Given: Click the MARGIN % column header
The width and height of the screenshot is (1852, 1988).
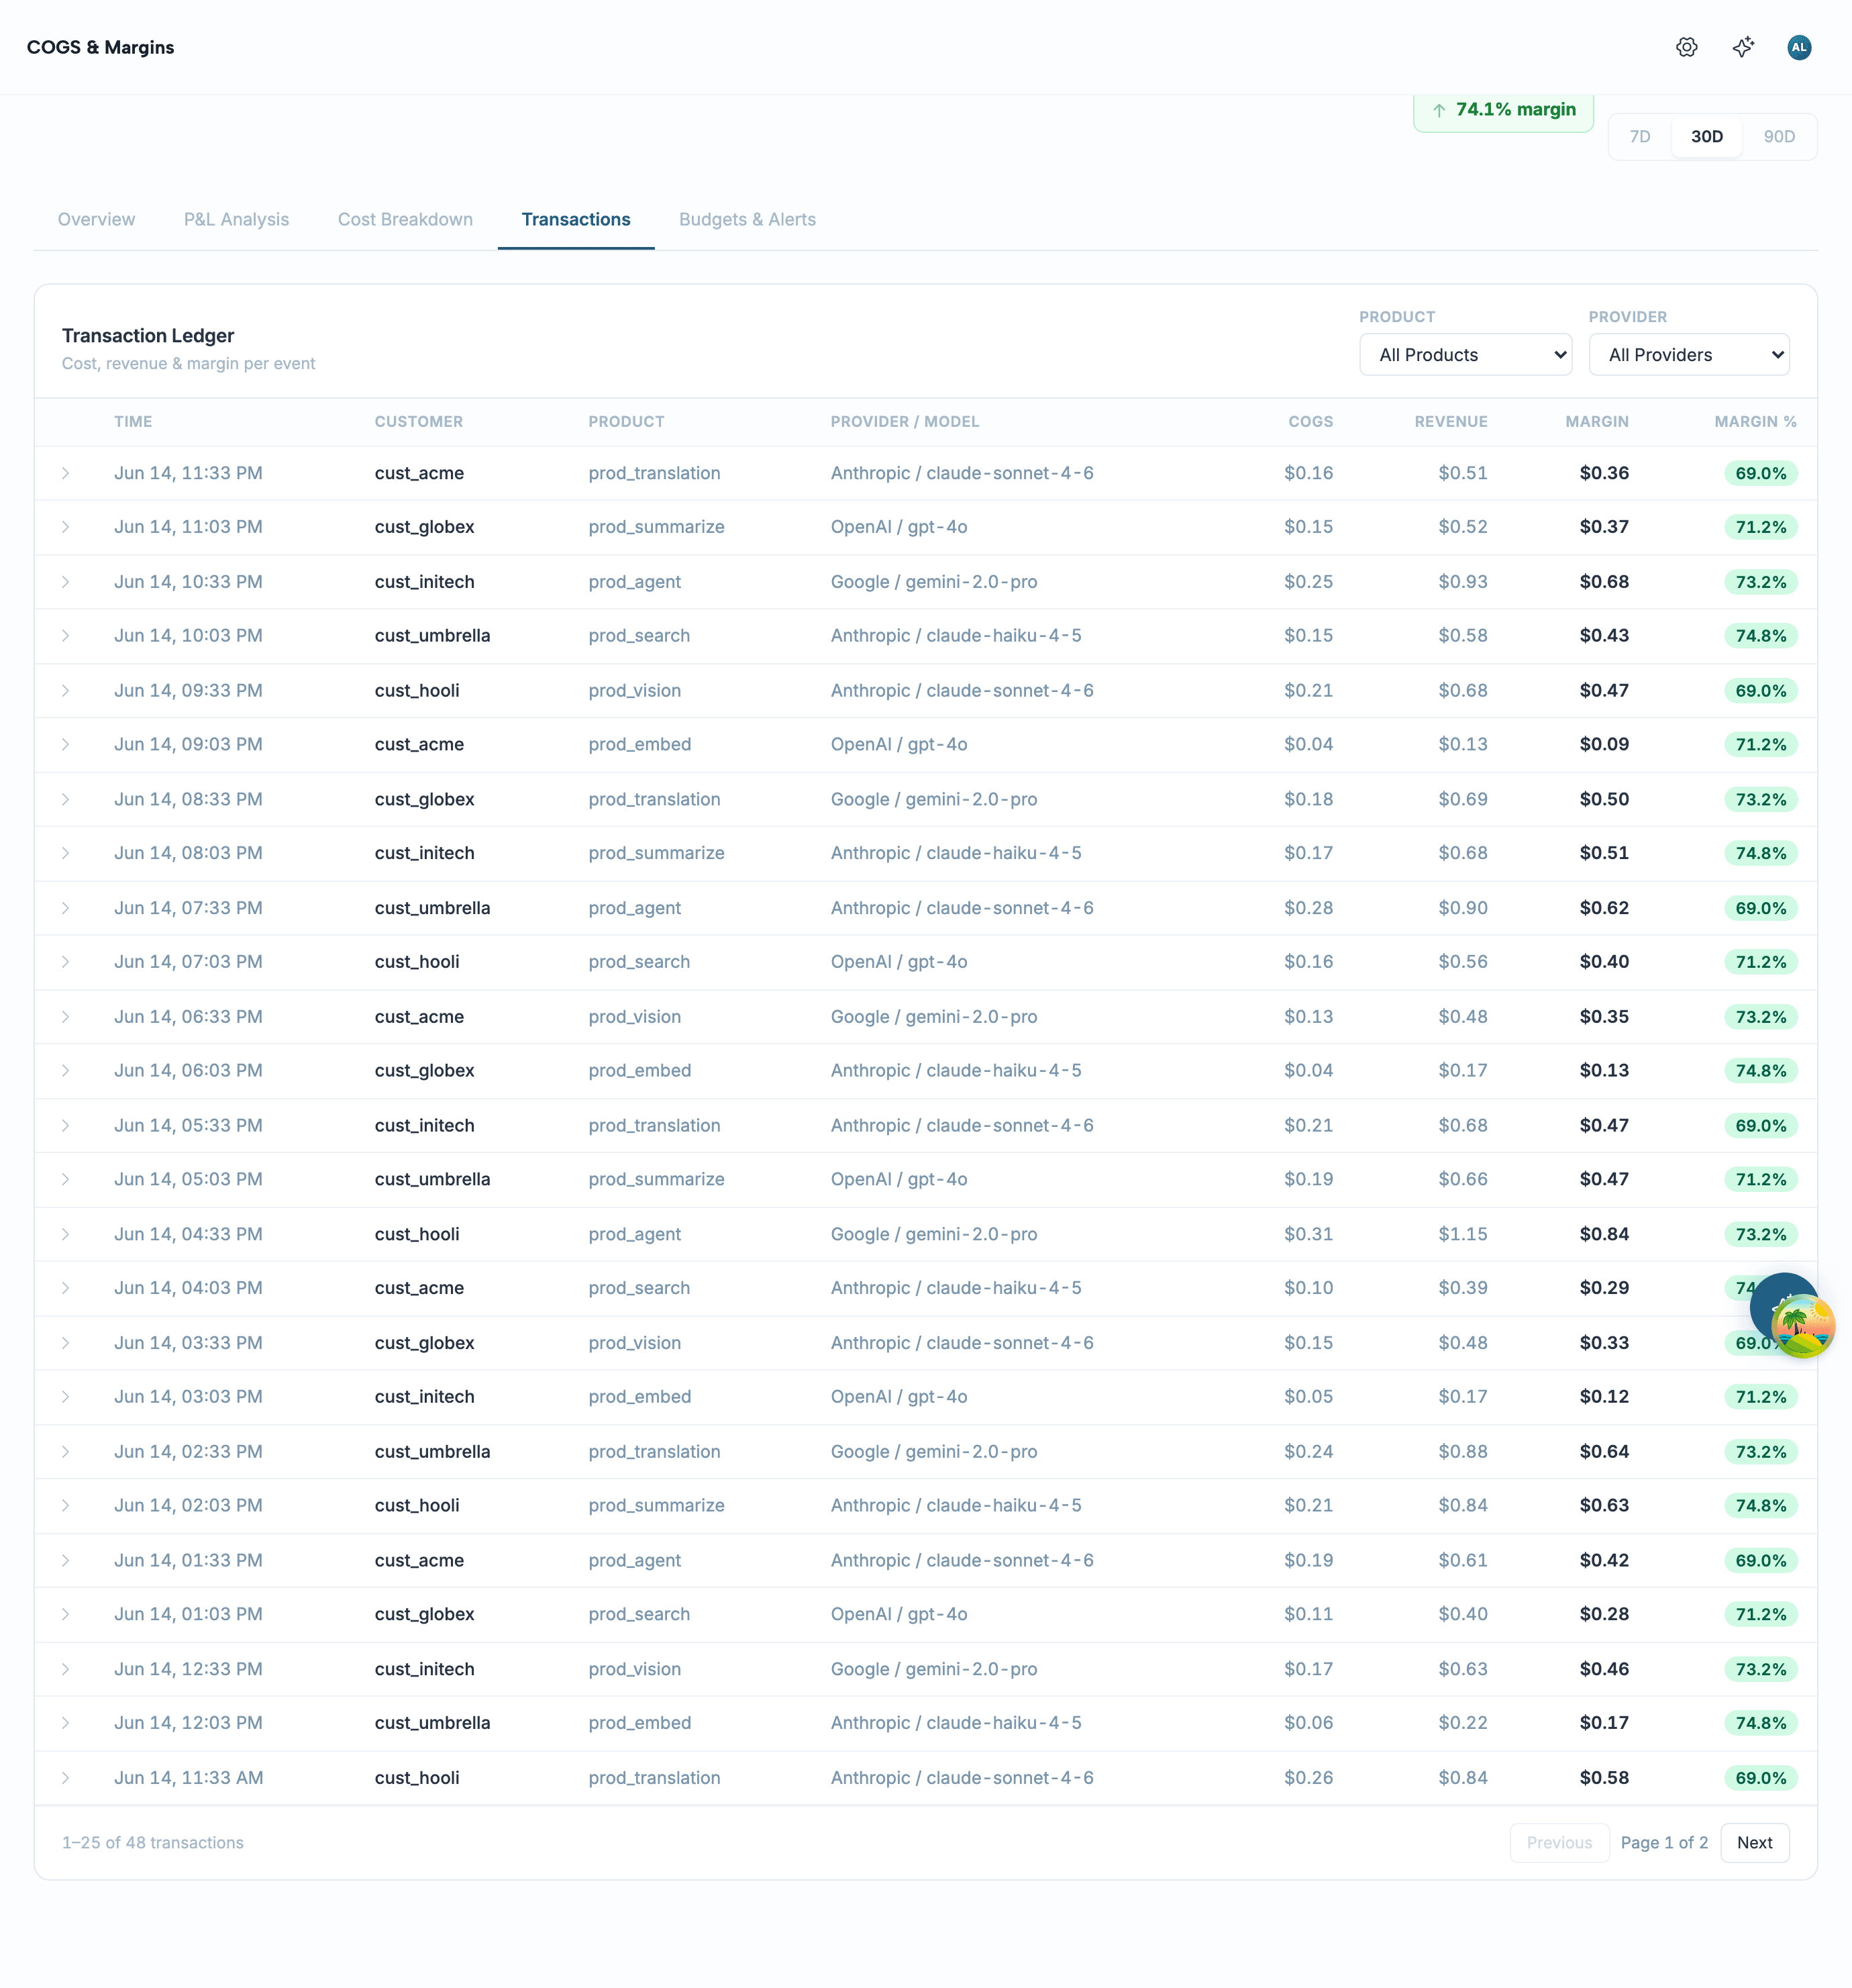Looking at the screenshot, I should tap(1755, 422).
